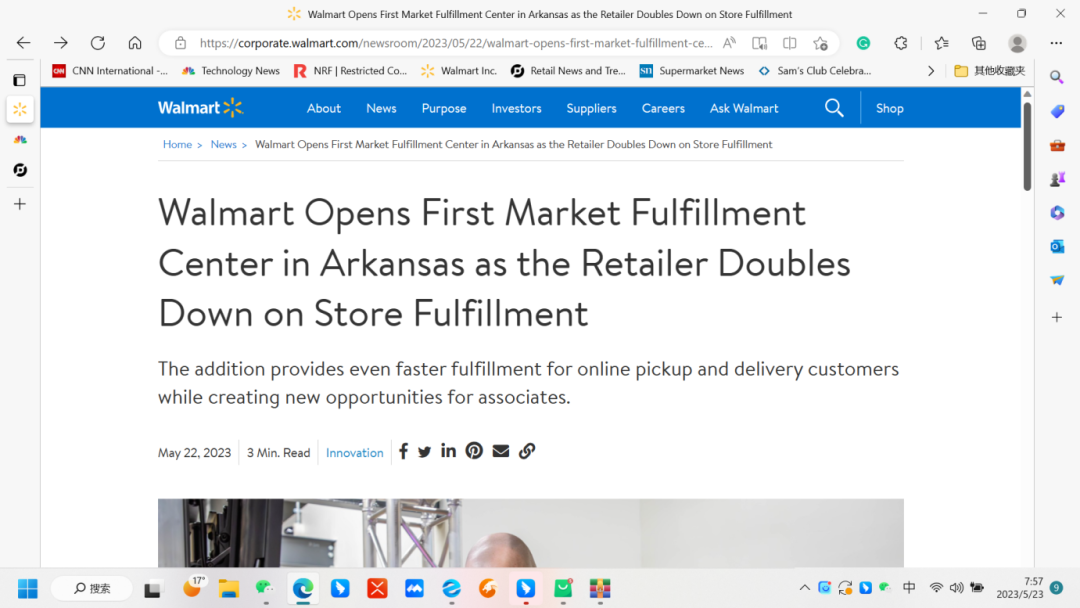Open the 其他收藏夹 favorites folder
The width and height of the screenshot is (1080, 608).
tap(990, 71)
